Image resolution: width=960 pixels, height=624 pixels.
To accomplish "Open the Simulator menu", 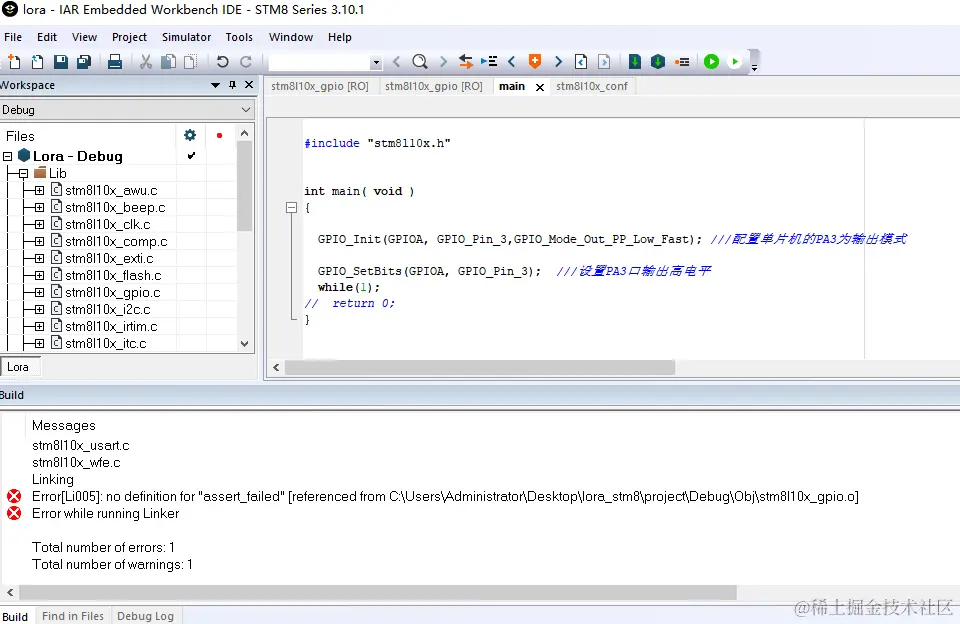I will pos(187,37).
